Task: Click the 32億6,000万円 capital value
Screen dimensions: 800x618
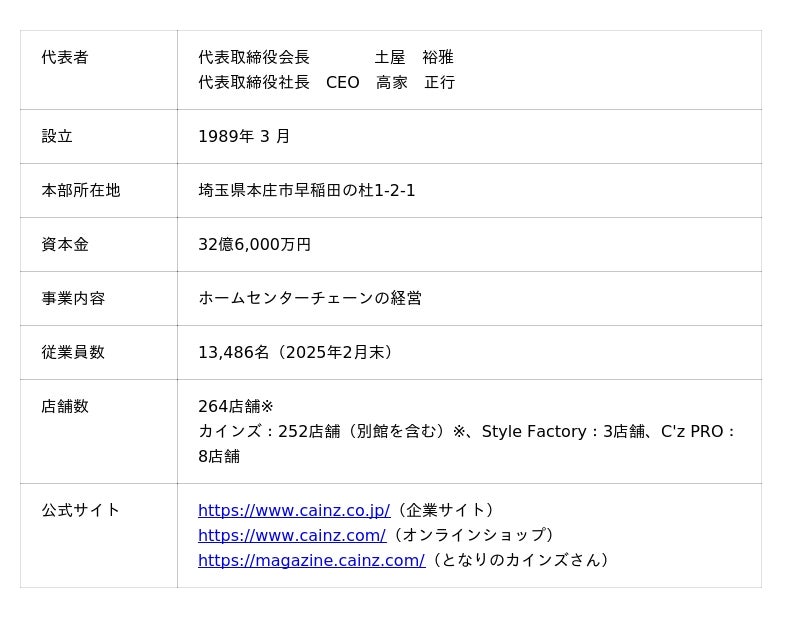Action: click(x=254, y=245)
